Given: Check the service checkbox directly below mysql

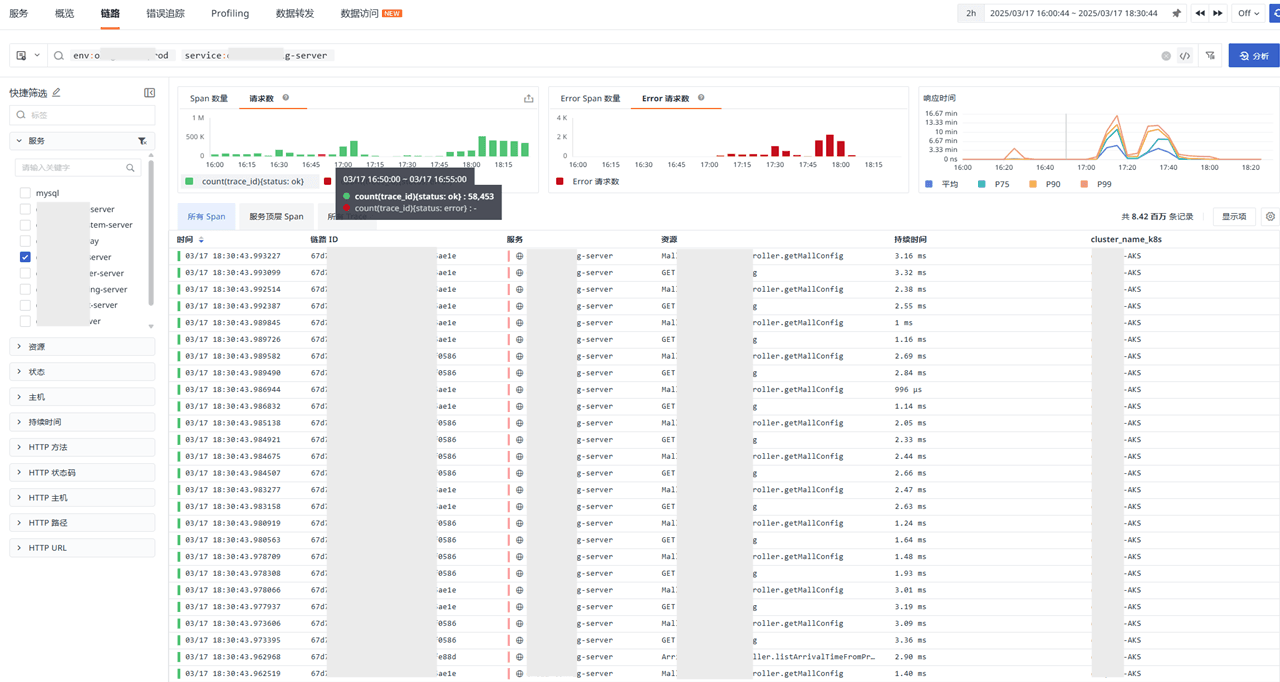Looking at the screenshot, I should tap(25, 209).
